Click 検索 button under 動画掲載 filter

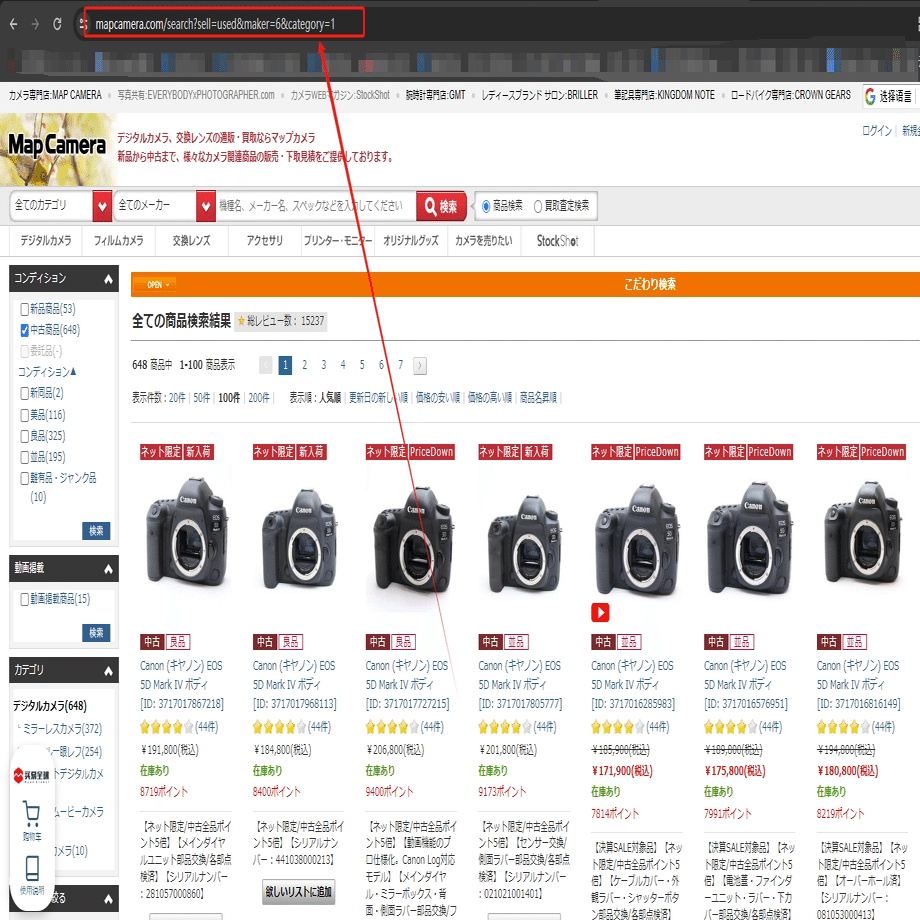point(96,633)
